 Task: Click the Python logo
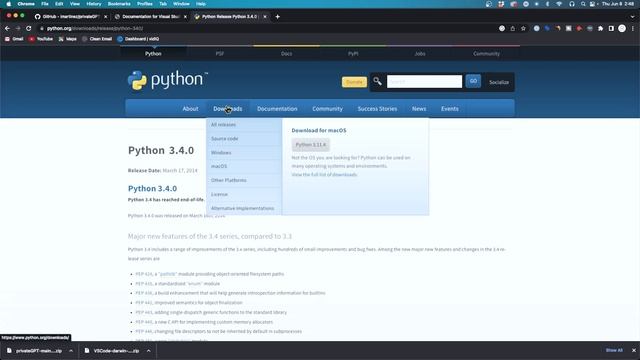coord(168,80)
